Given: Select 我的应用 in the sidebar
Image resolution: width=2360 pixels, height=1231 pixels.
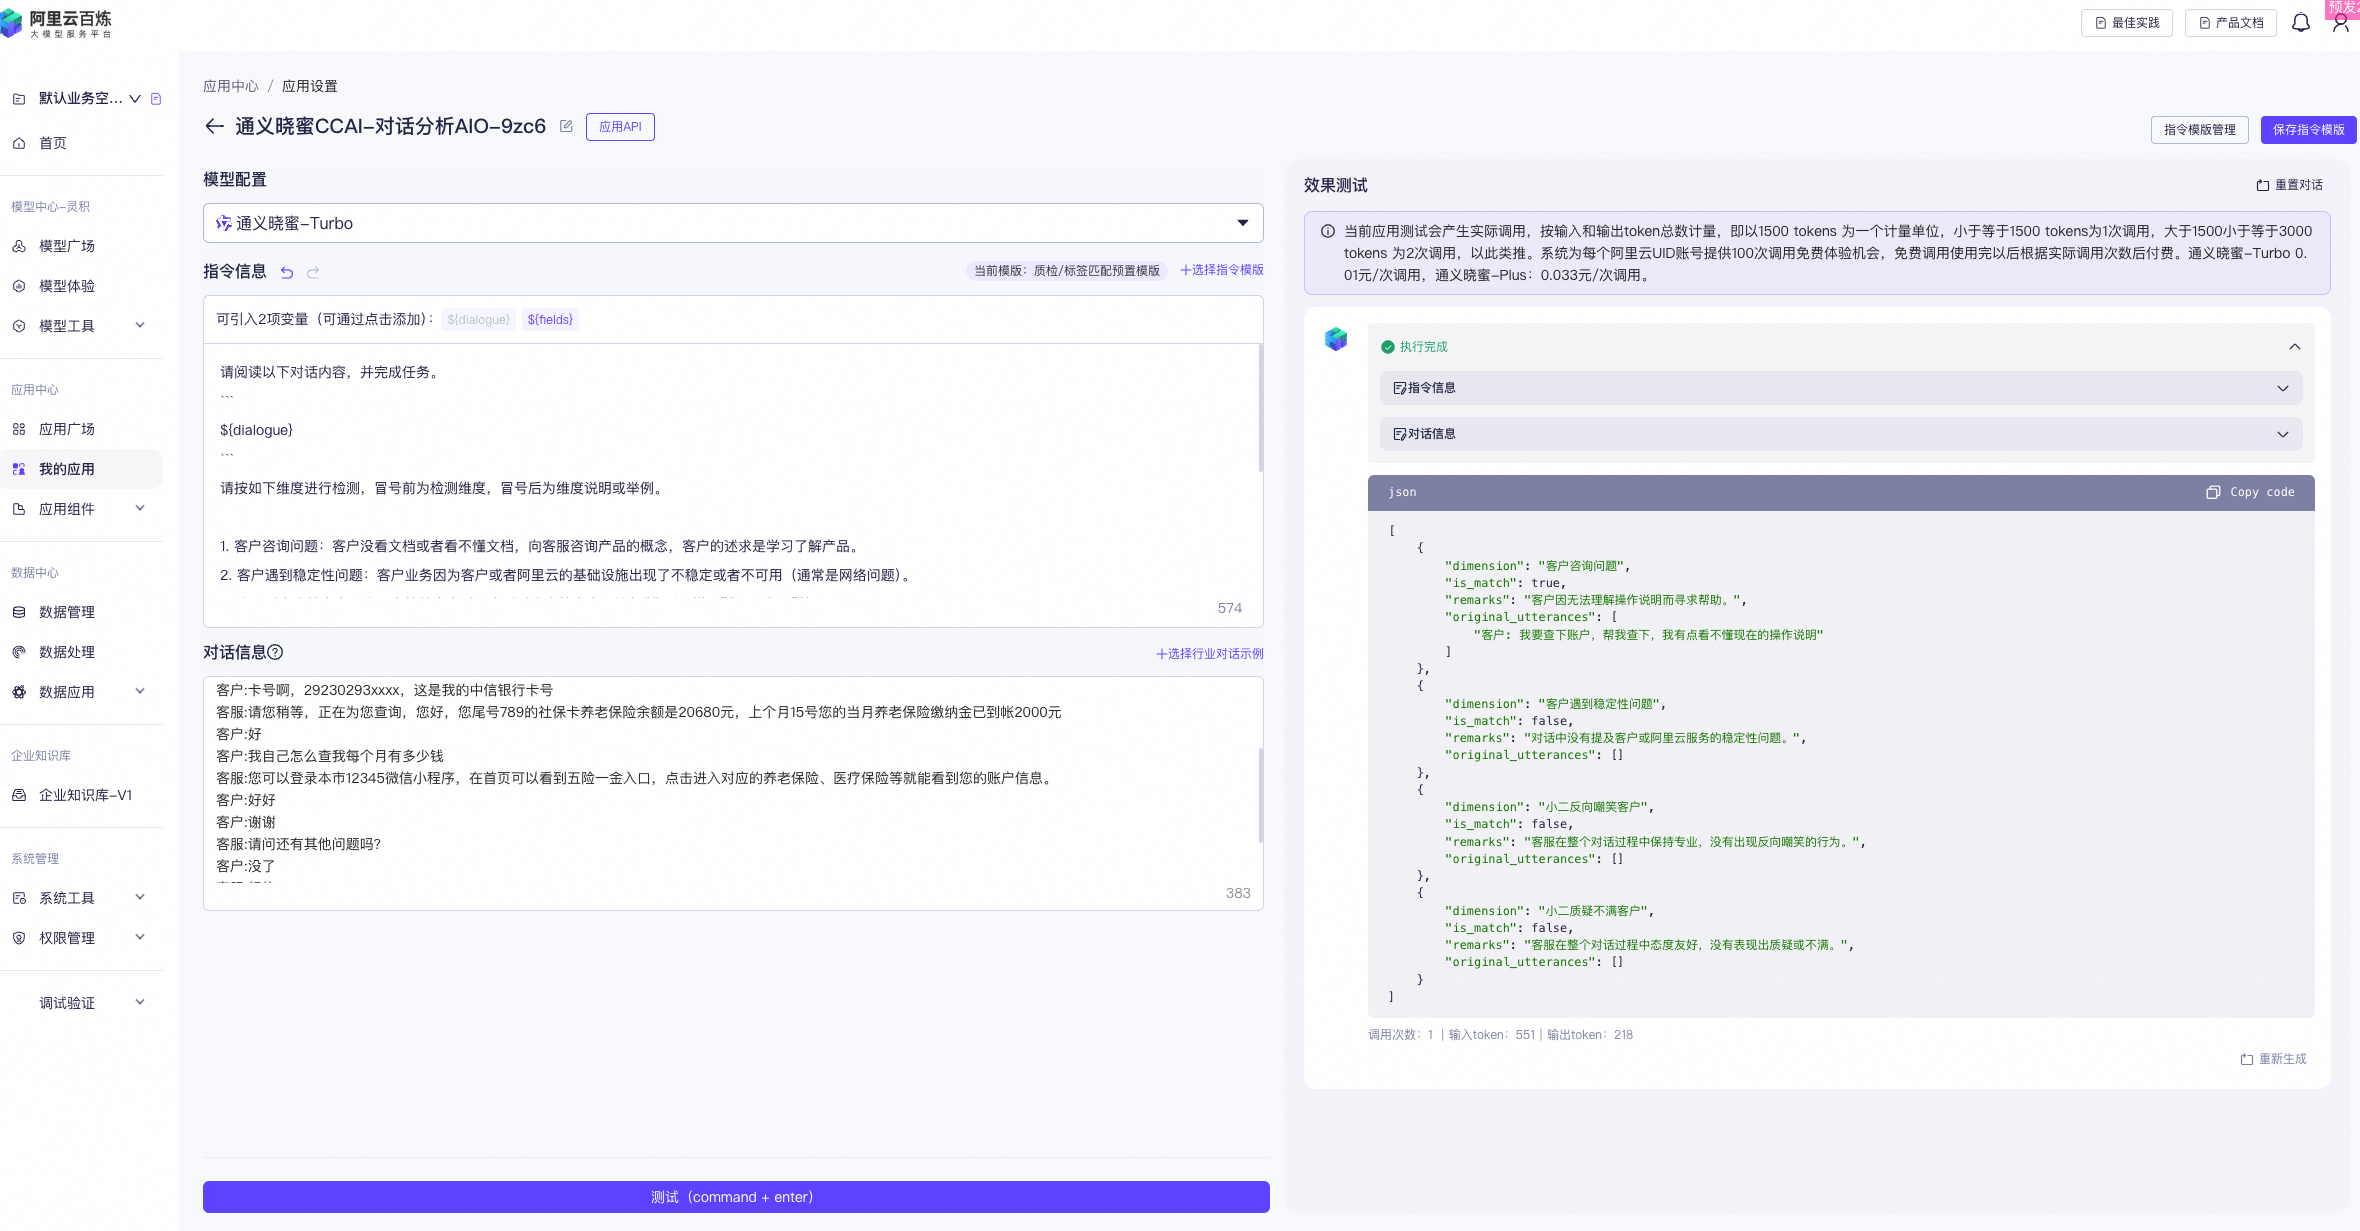Looking at the screenshot, I should click(x=81, y=469).
